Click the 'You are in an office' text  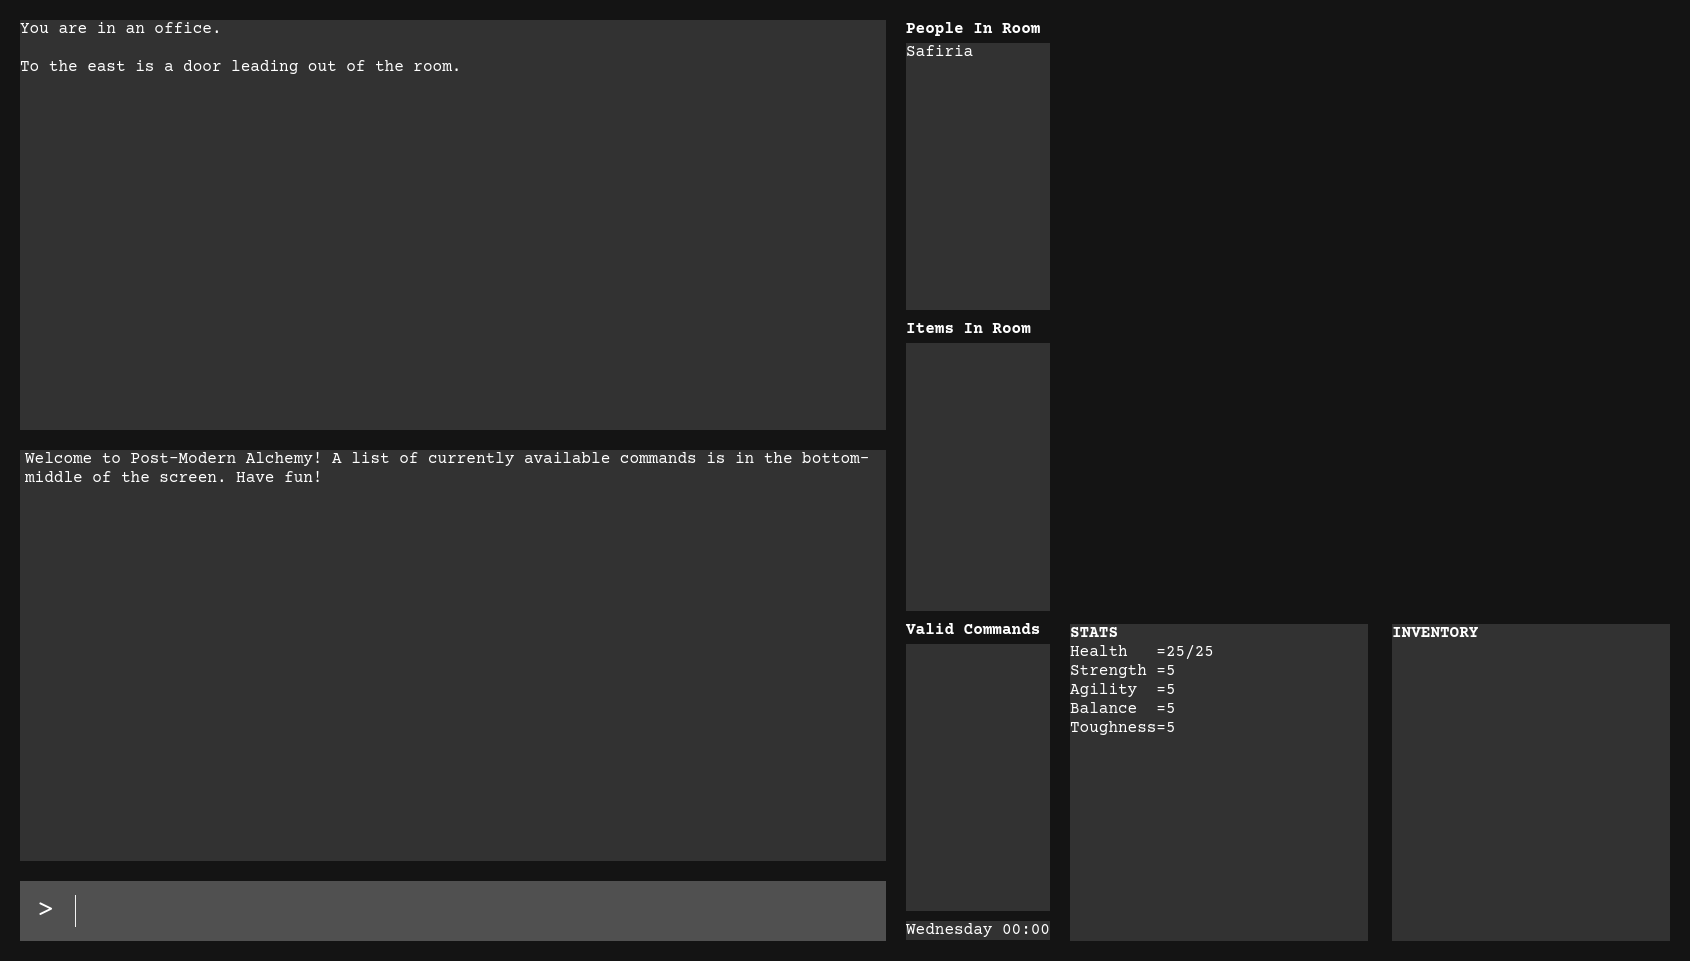tap(120, 29)
